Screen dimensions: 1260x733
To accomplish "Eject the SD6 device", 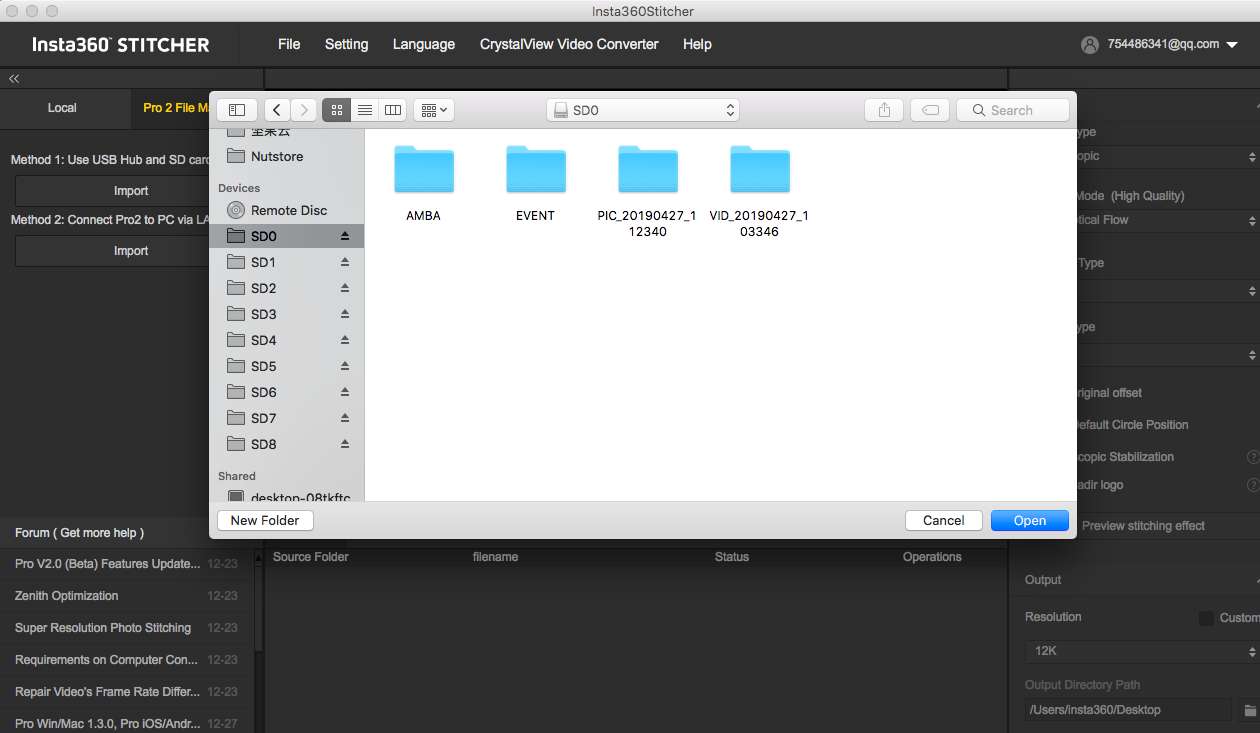I will click(345, 392).
